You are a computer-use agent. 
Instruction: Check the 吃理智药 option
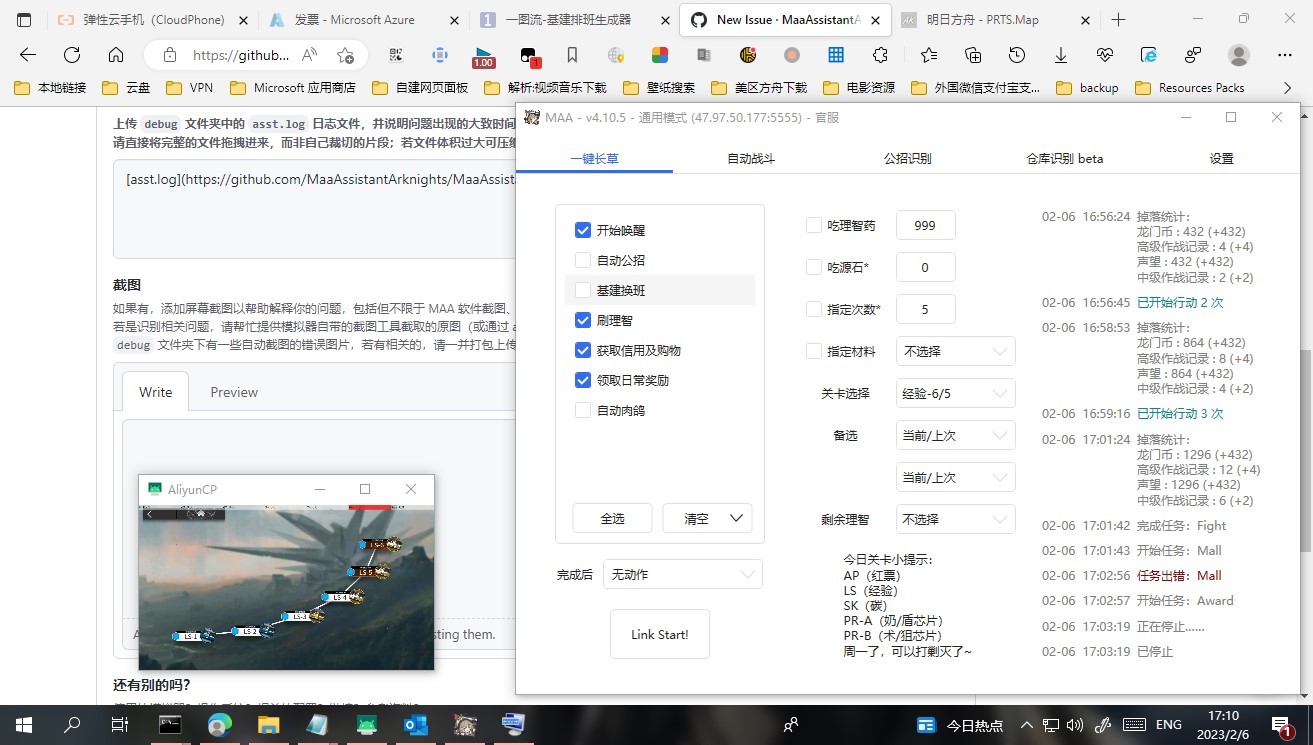tap(813, 225)
